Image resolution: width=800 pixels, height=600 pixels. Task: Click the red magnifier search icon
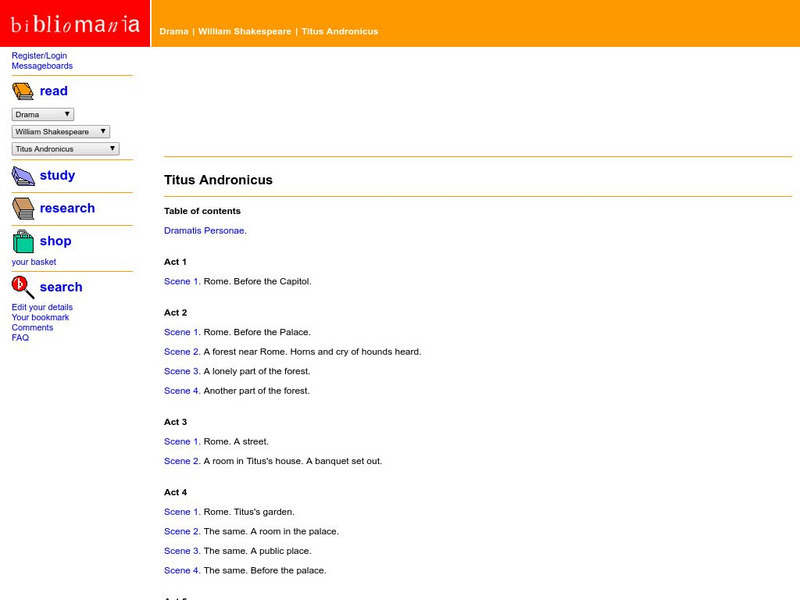(23, 287)
